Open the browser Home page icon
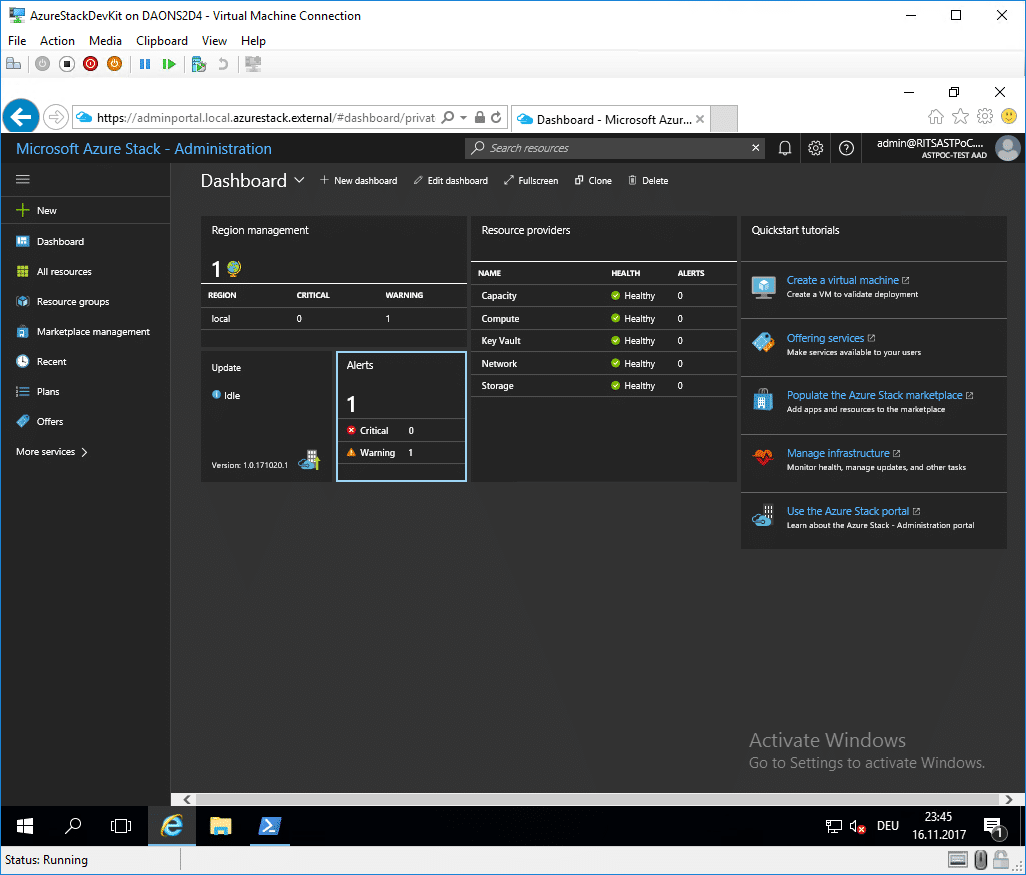 936,116
